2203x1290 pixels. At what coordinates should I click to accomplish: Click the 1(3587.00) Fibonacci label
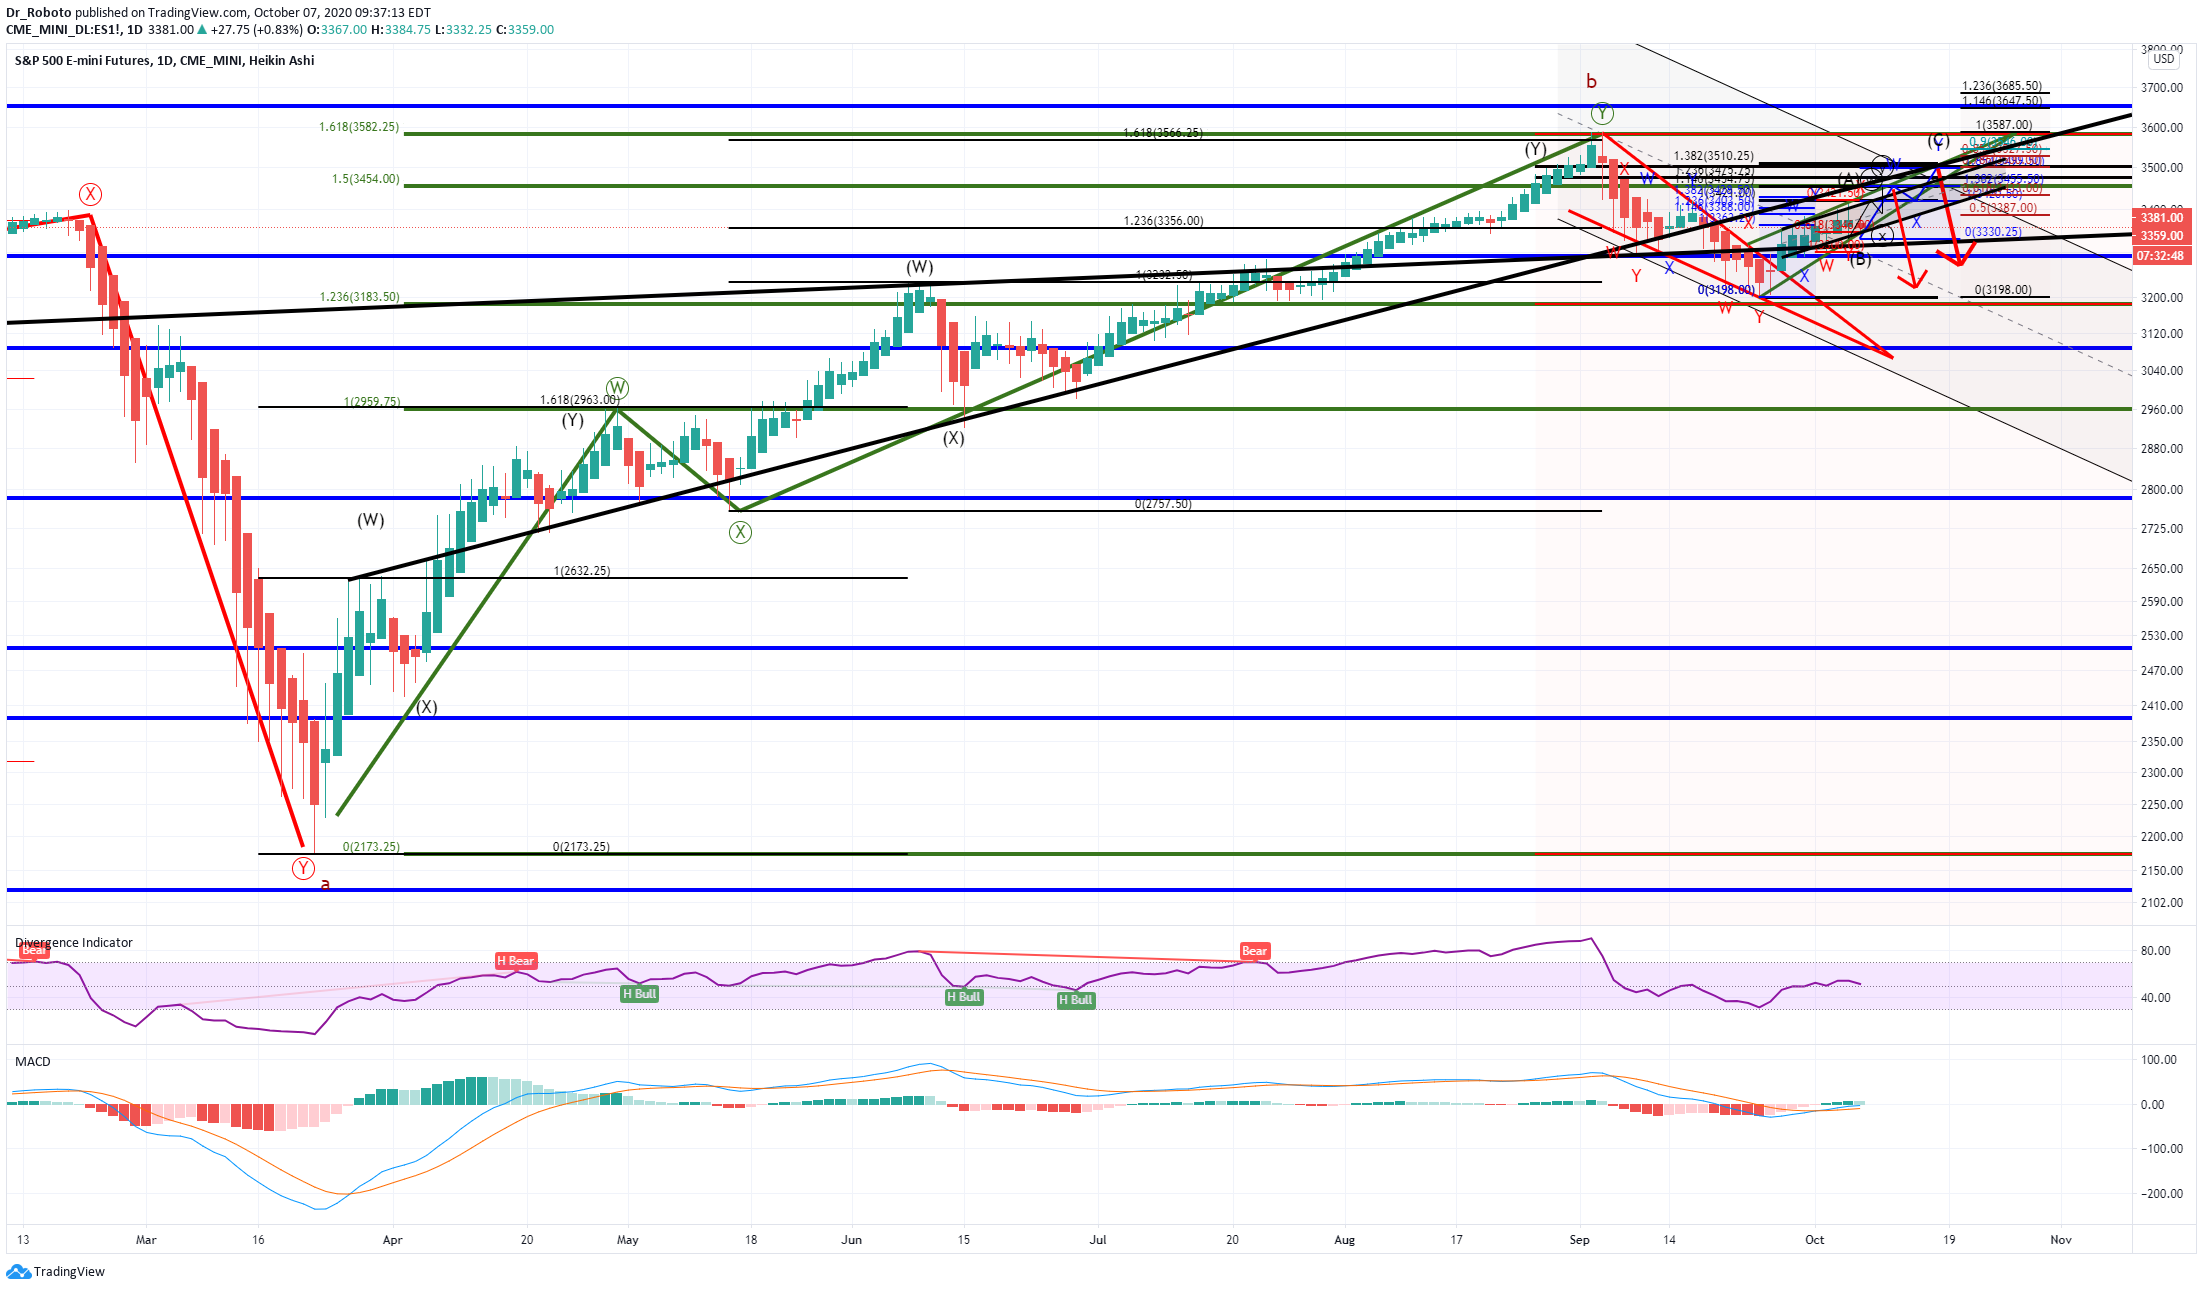(2004, 125)
